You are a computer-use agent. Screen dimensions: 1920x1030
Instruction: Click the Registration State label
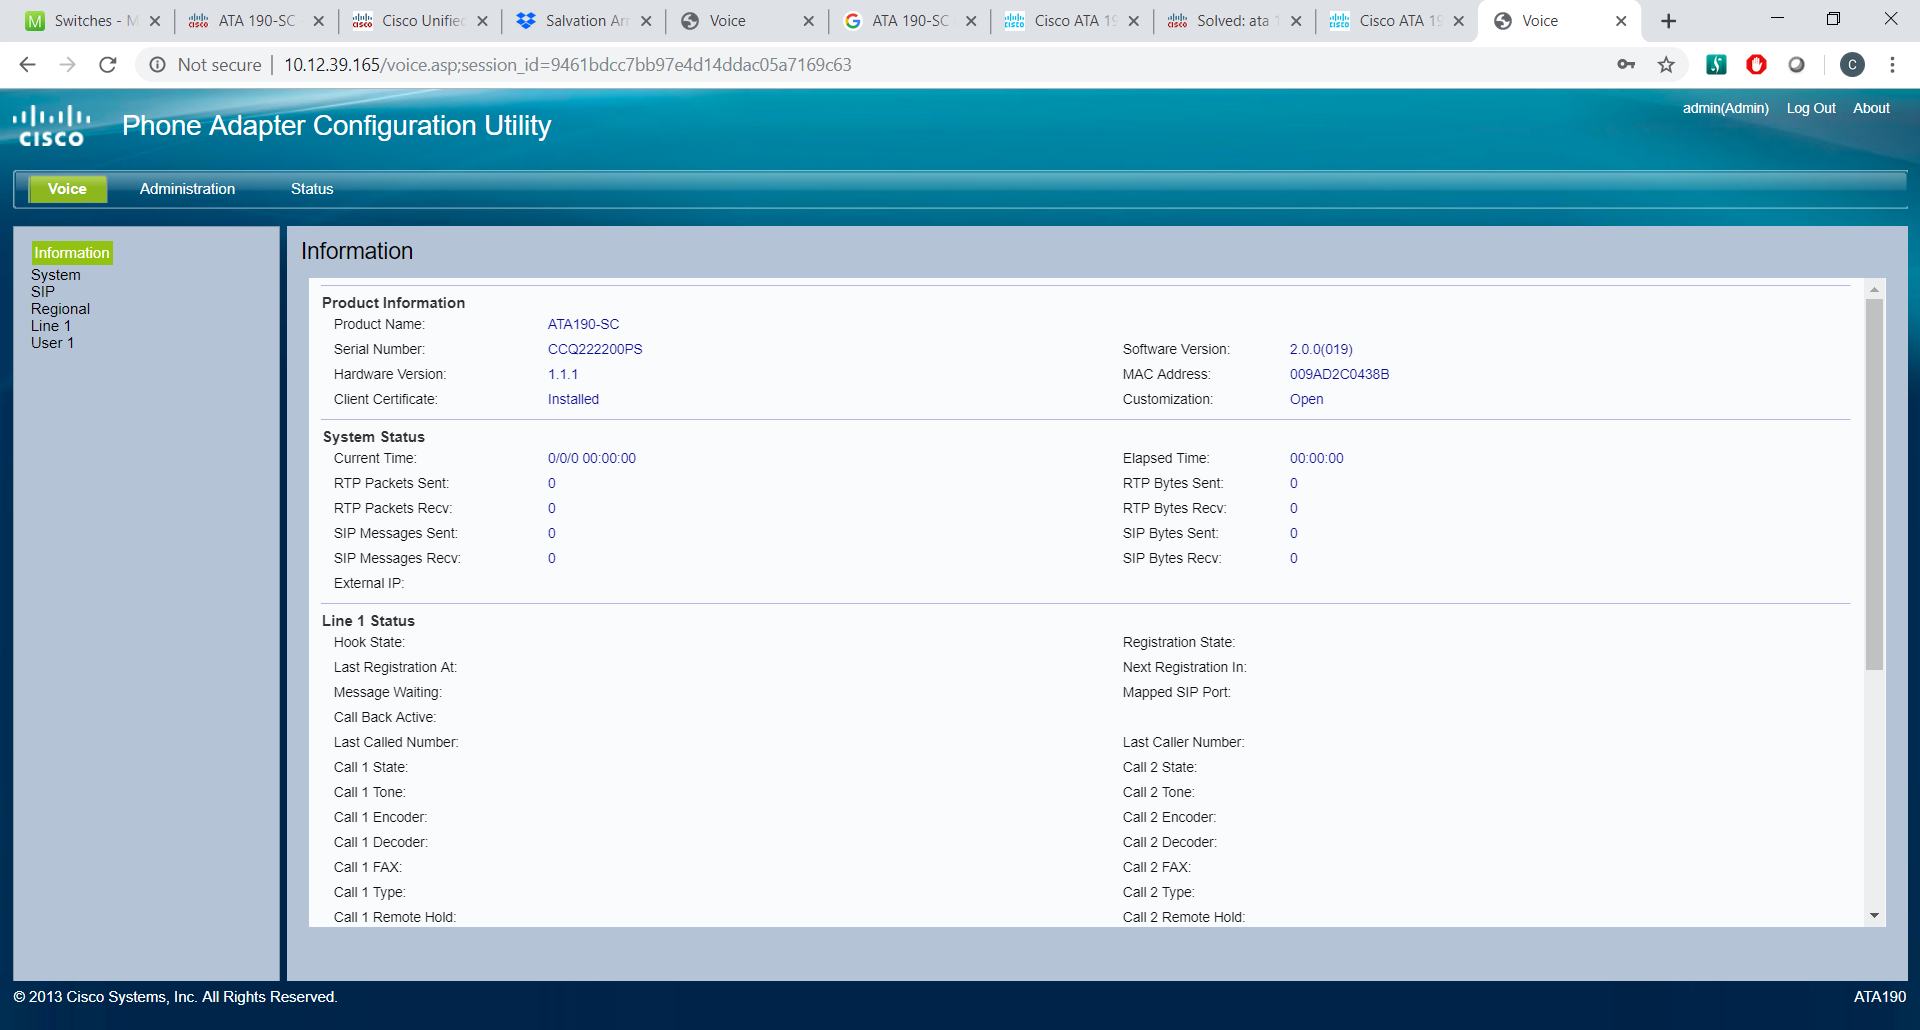[1179, 642]
